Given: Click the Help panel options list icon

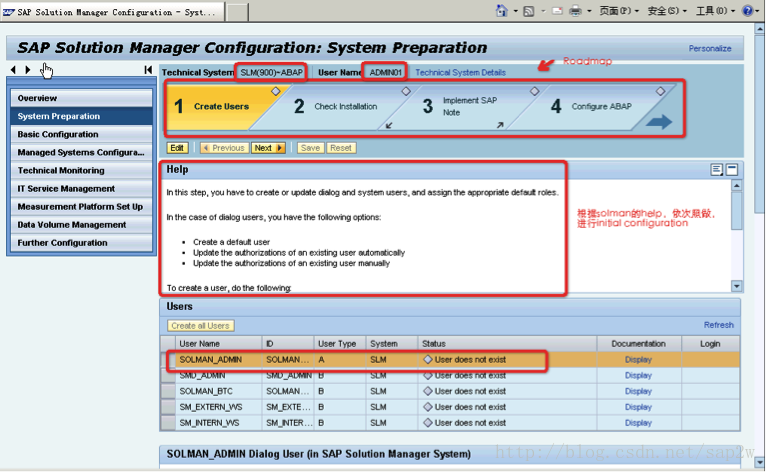Looking at the screenshot, I should coord(717,170).
